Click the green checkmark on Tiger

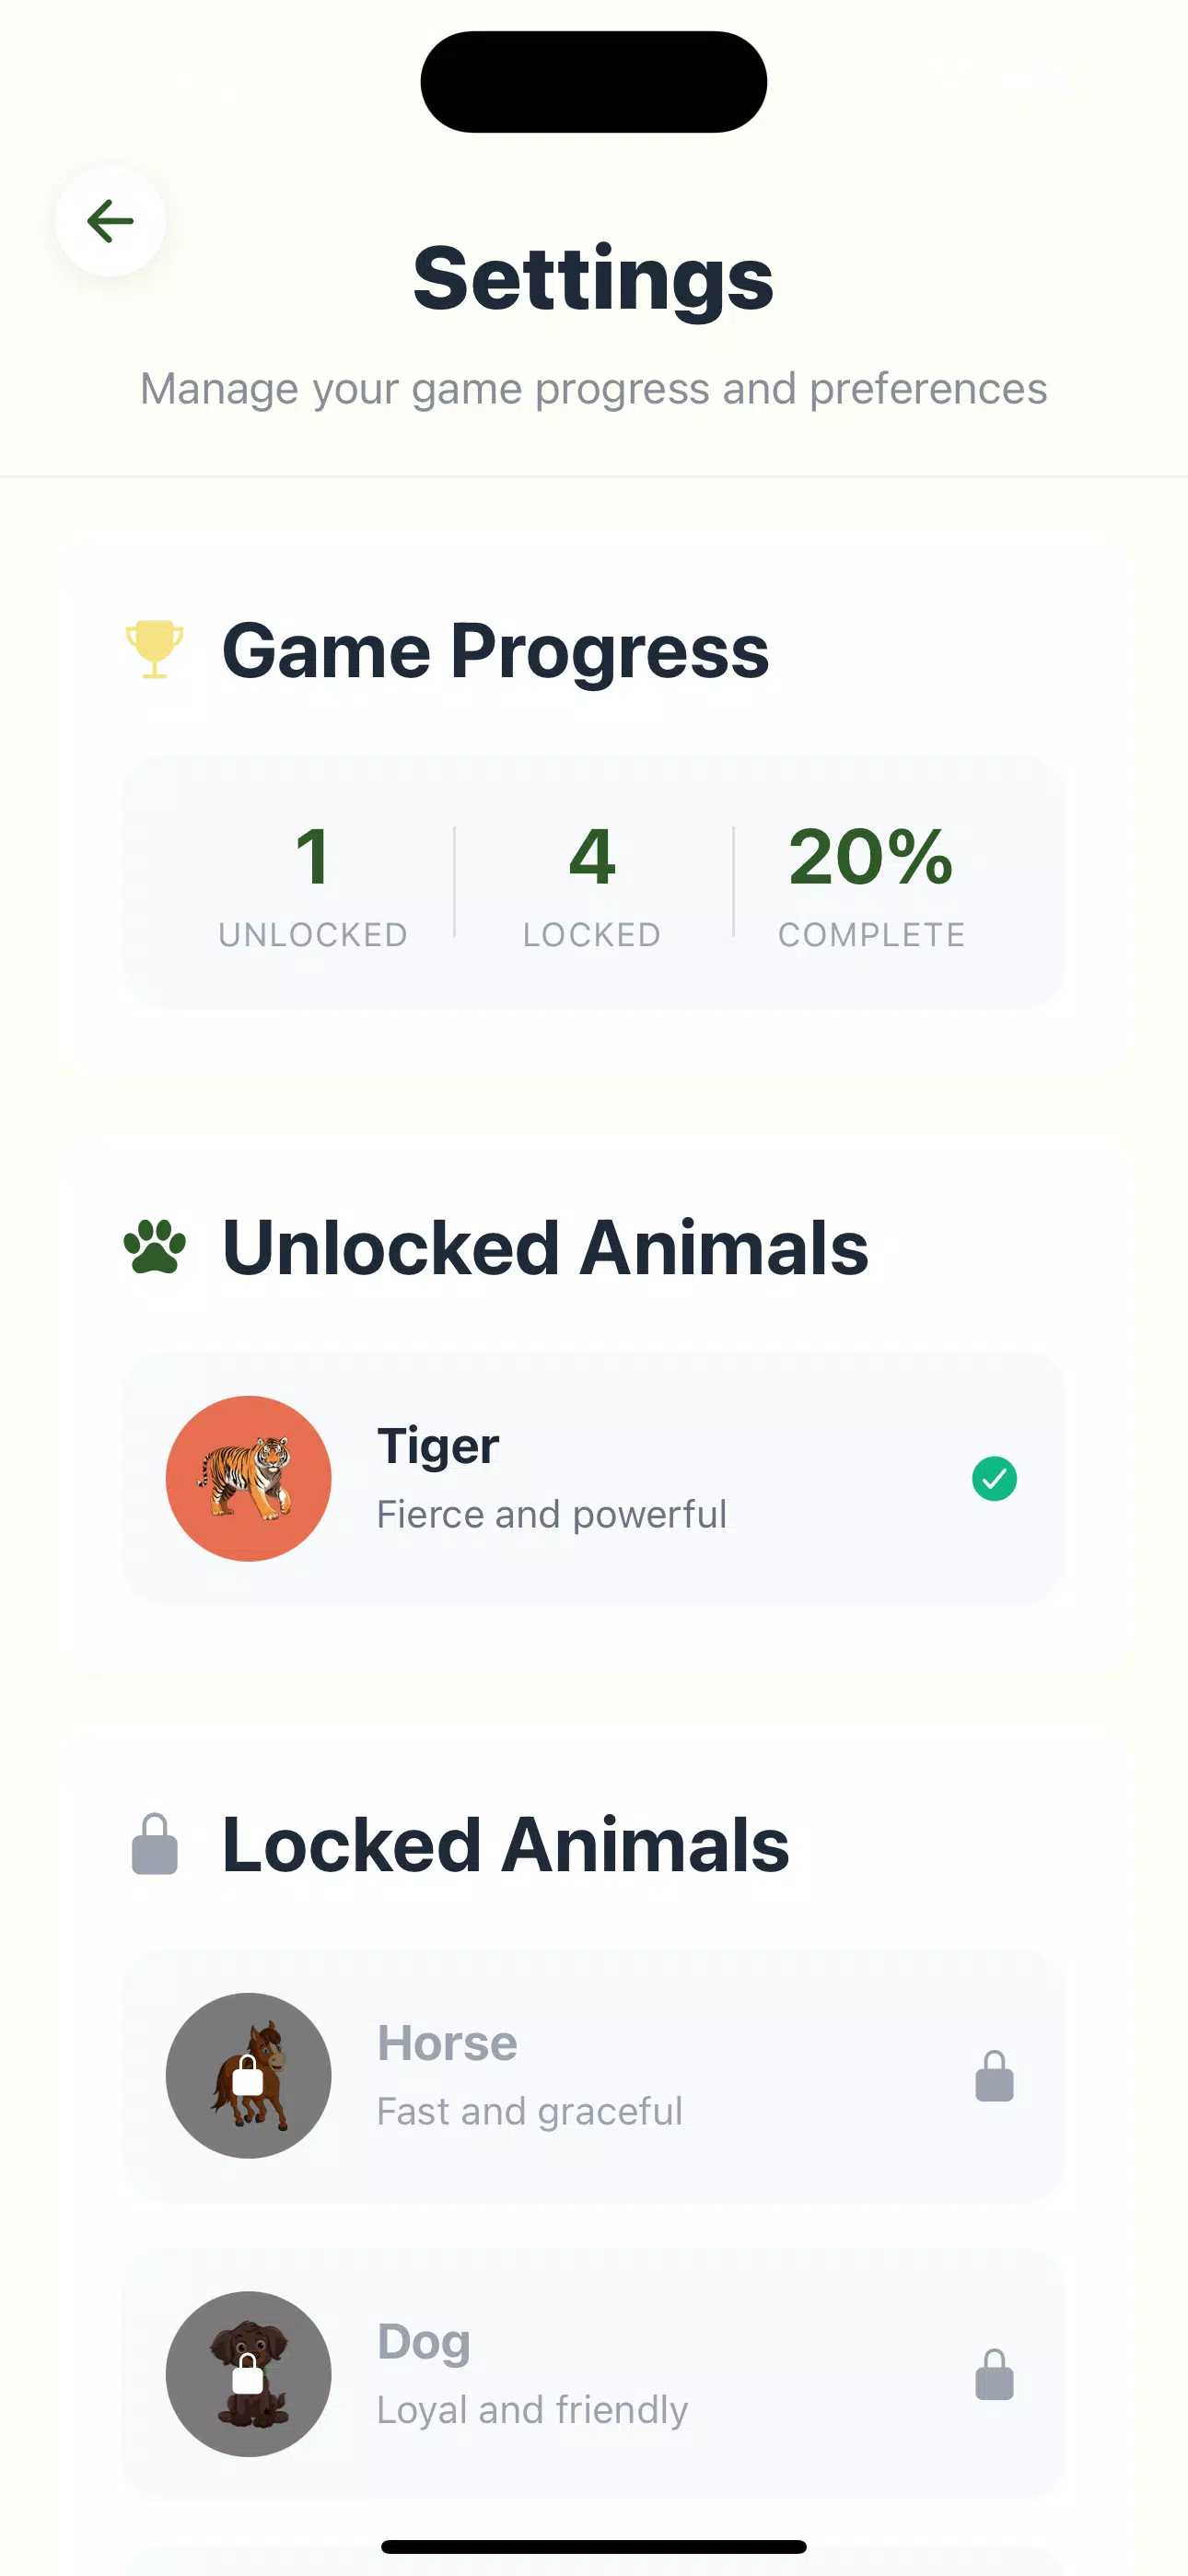pyautogui.click(x=994, y=1478)
